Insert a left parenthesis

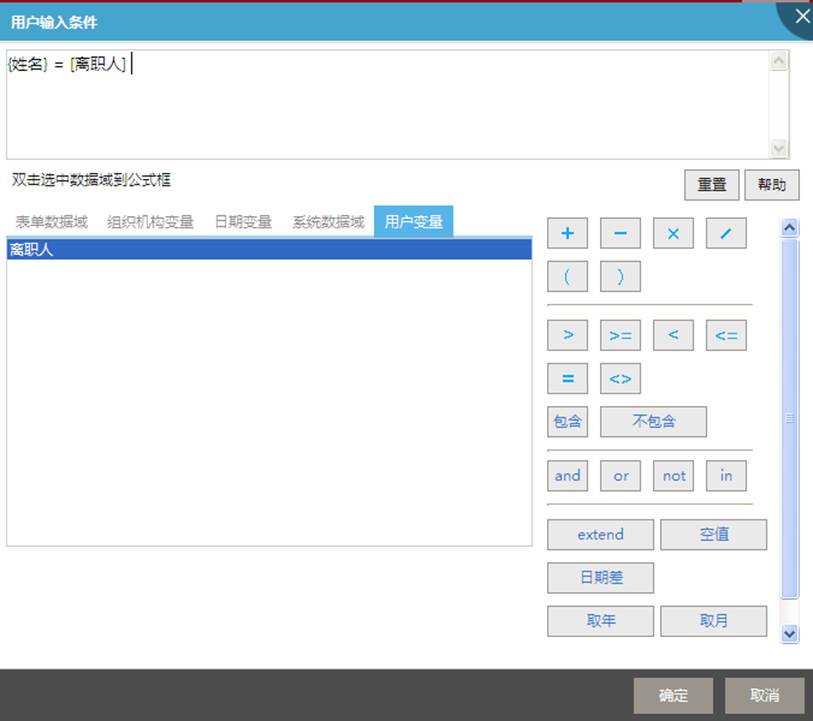567,277
